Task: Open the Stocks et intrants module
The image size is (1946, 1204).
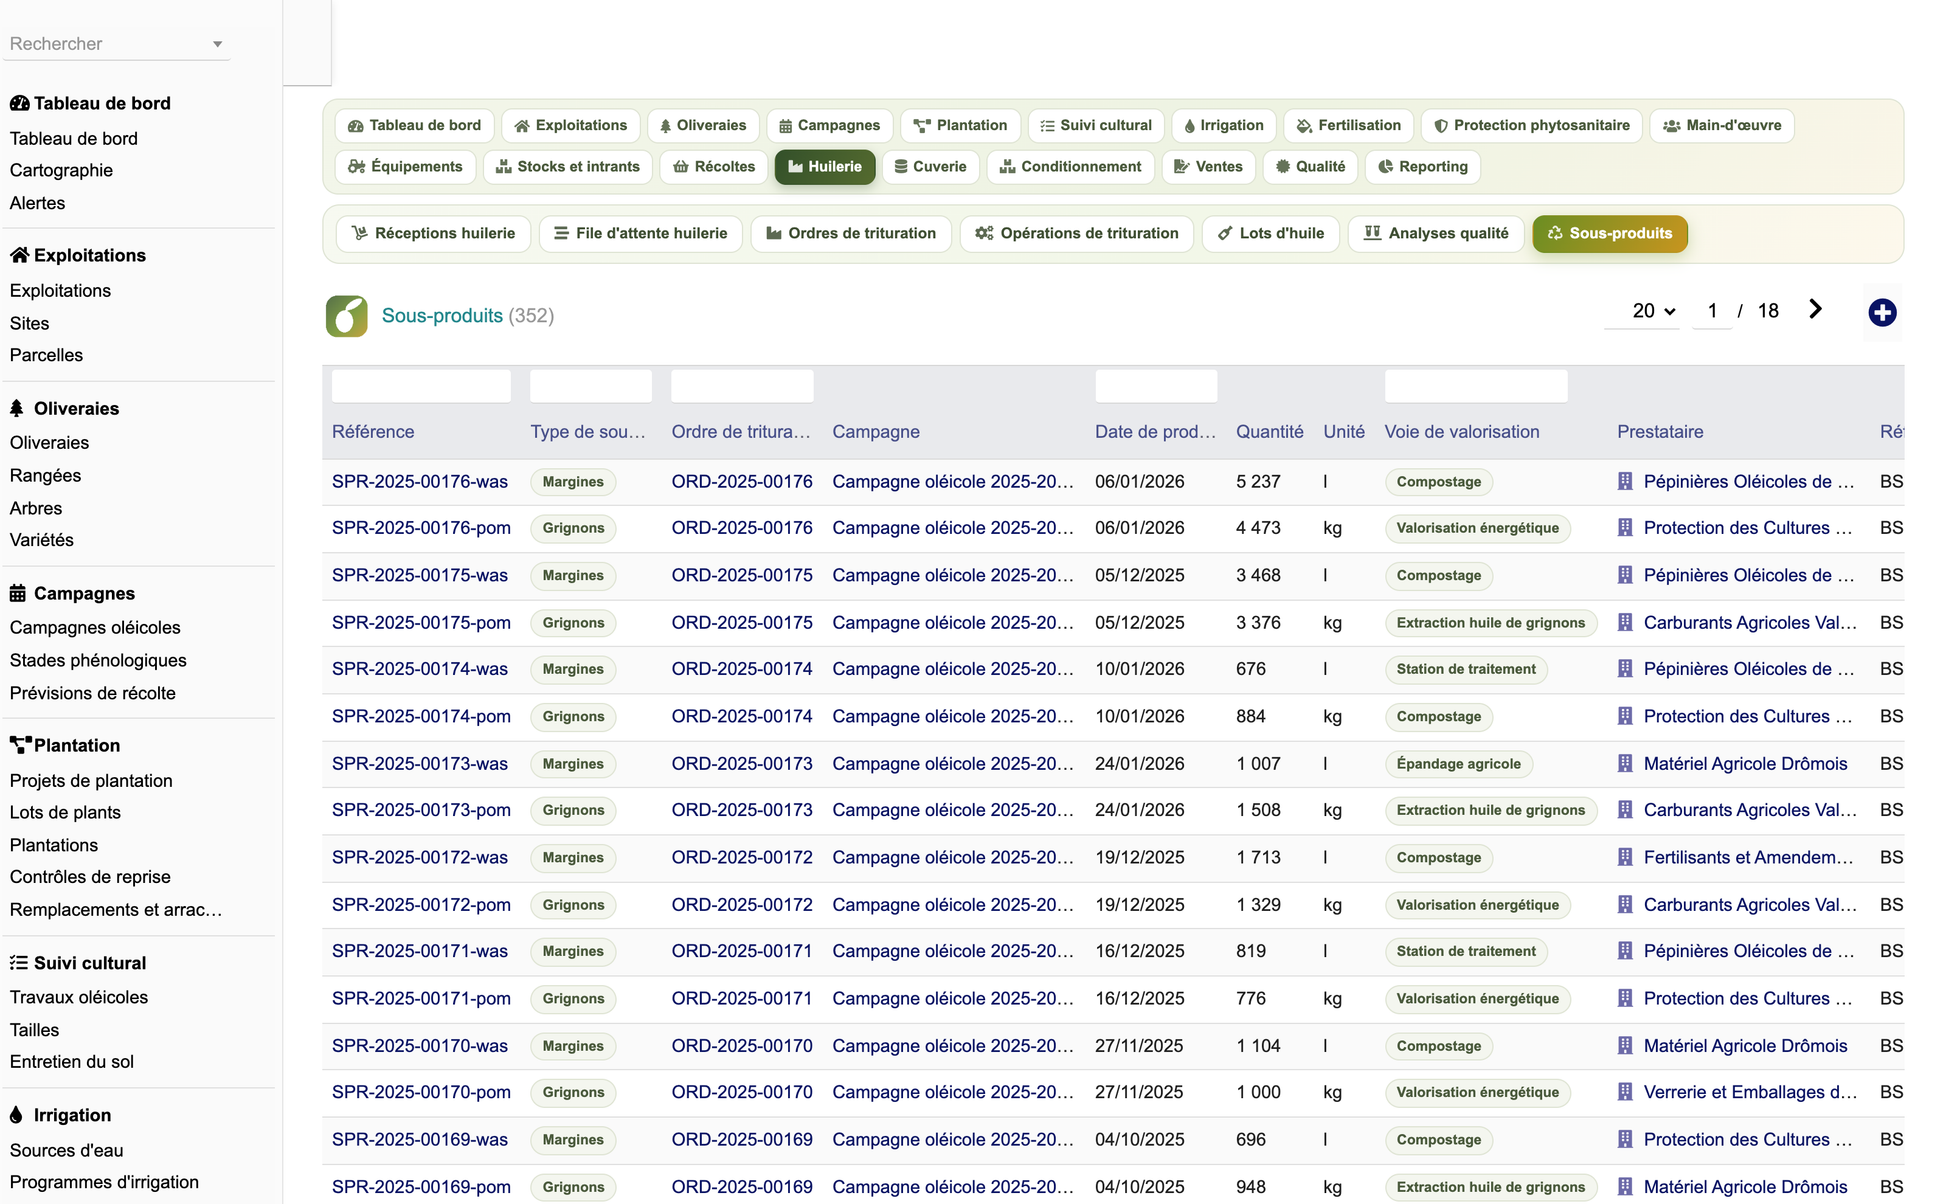Action: coord(567,166)
